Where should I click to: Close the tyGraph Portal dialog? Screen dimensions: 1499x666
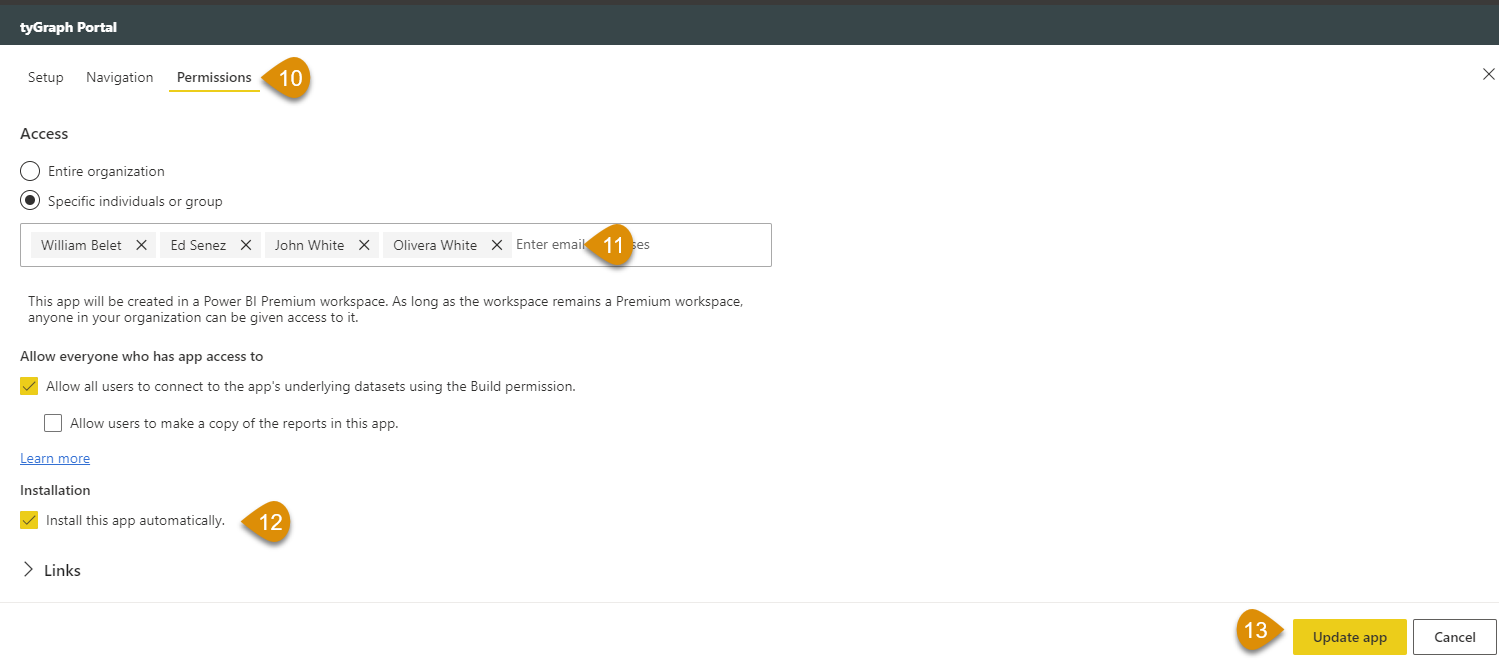pyautogui.click(x=1488, y=74)
